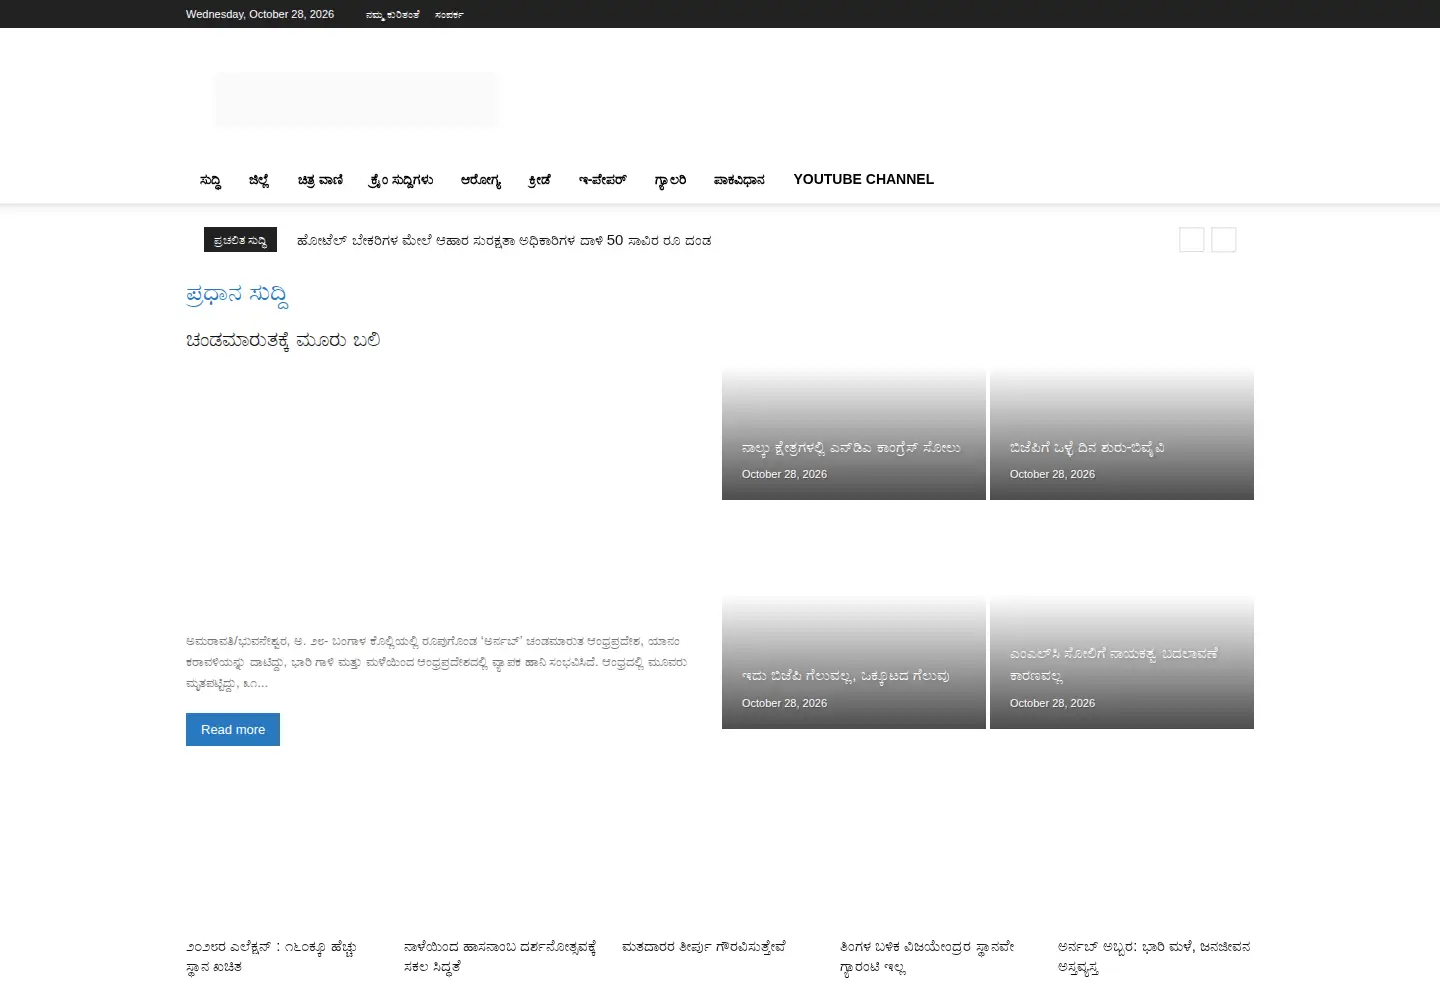Click the Read more button
Screen dimensions: 1440x1000
tap(233, 729)
